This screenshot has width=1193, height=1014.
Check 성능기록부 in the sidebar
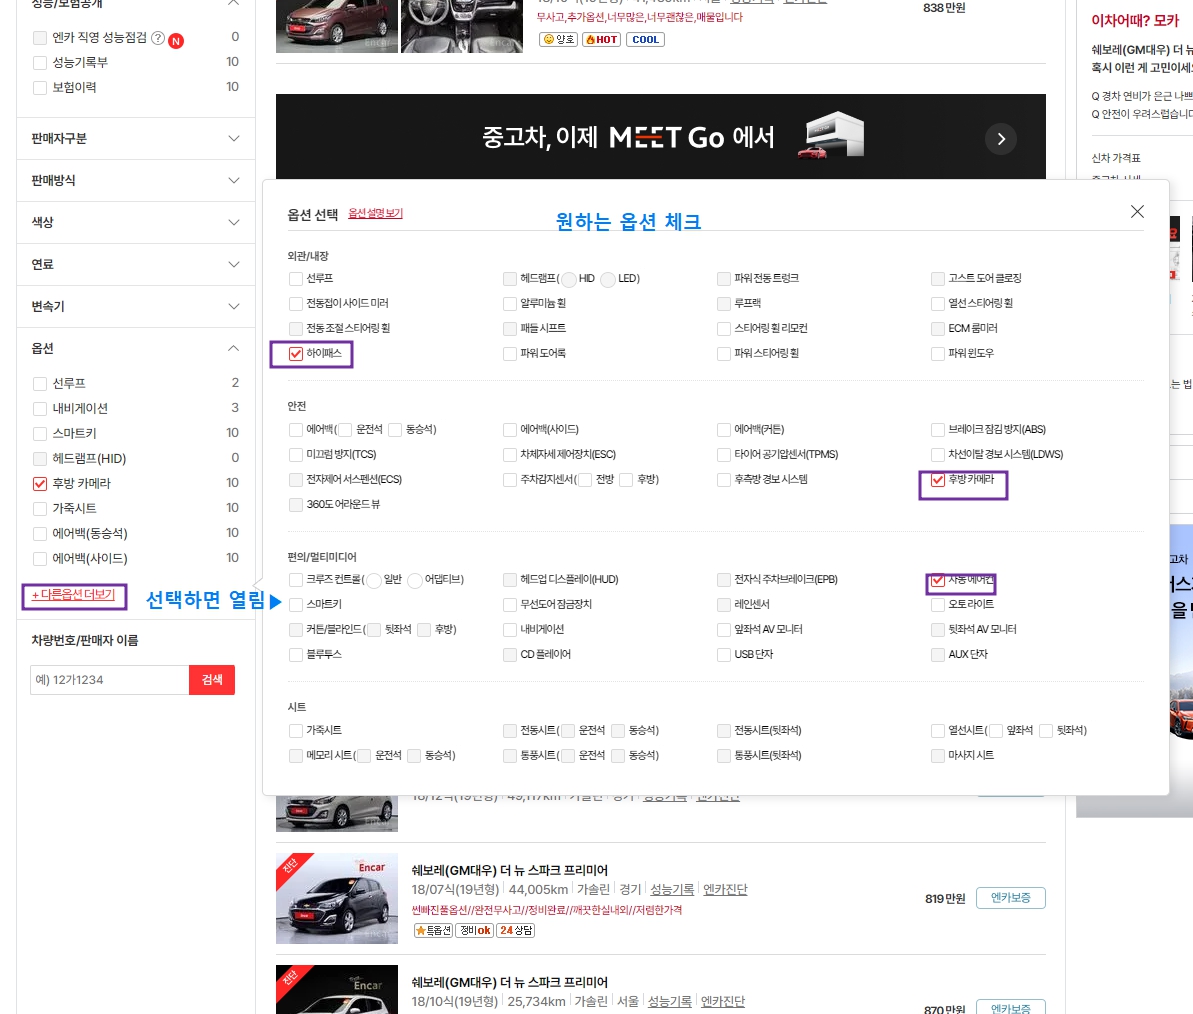tap(40, 62)
